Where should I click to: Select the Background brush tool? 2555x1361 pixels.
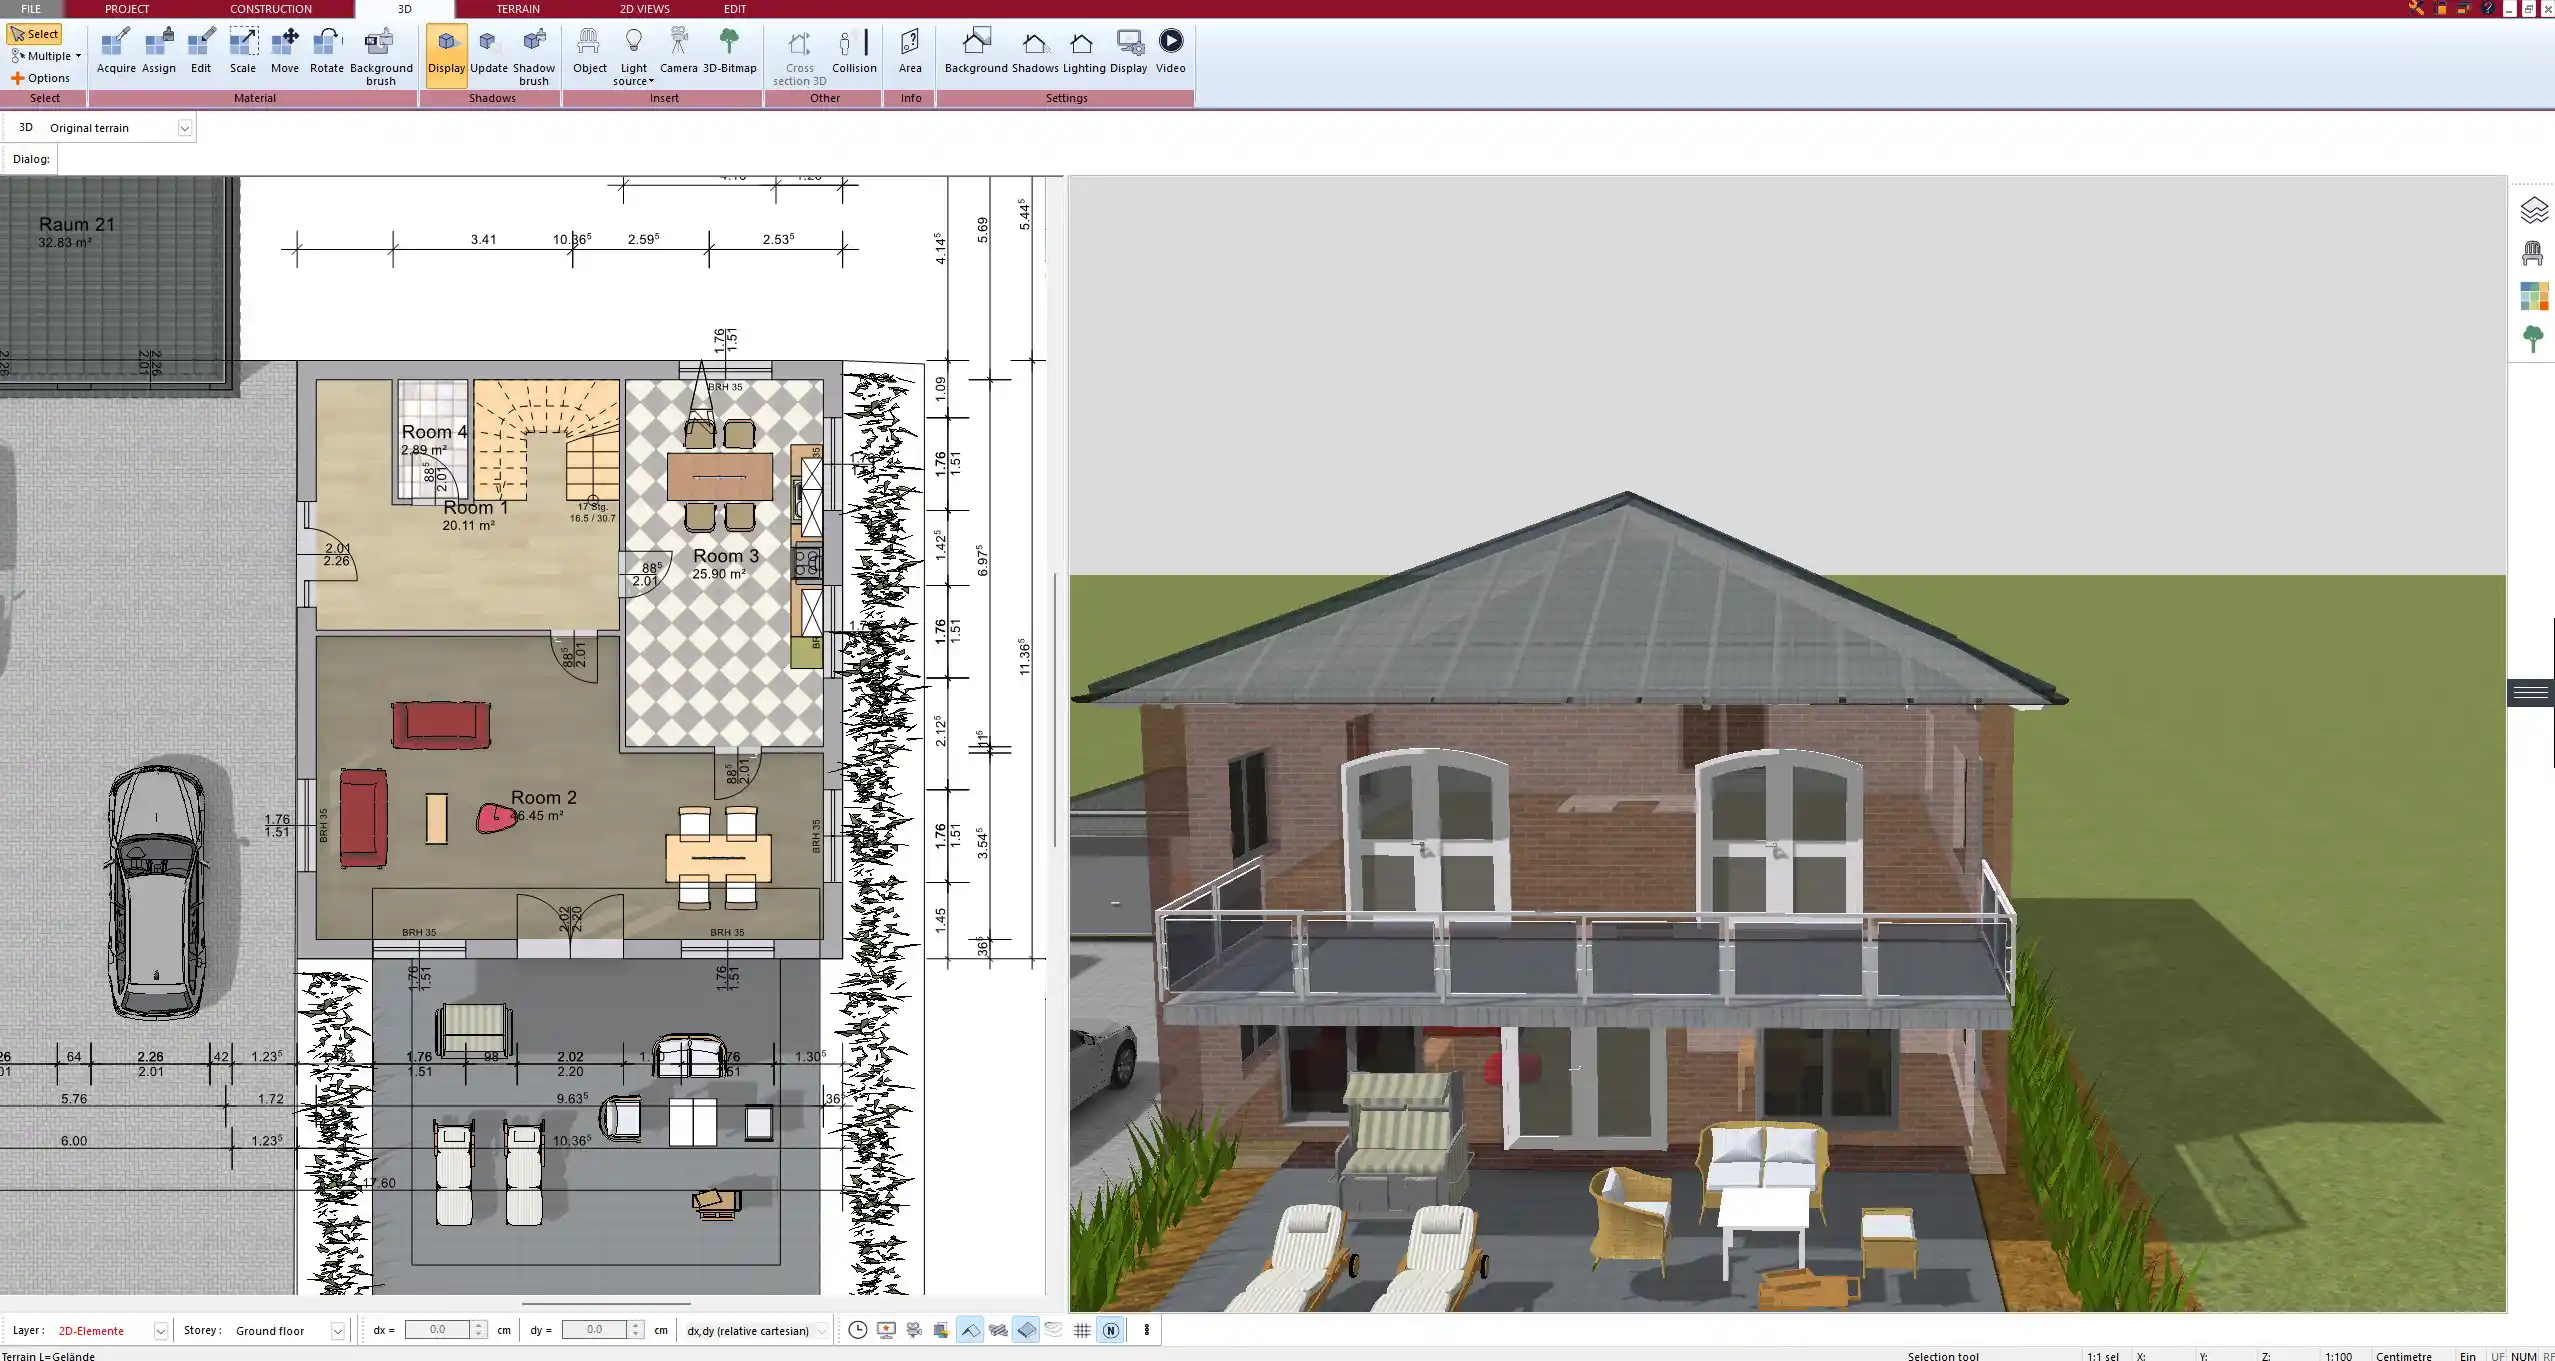380,55
